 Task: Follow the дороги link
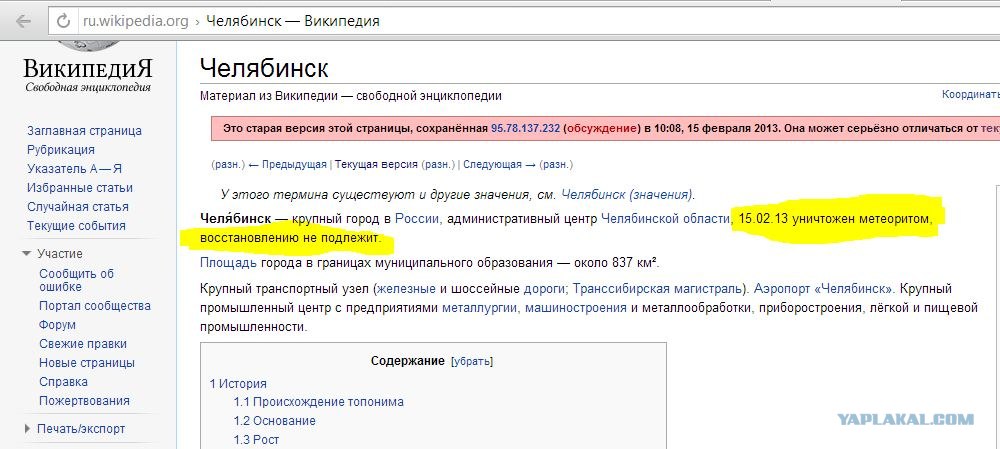(x=545, y=289)
